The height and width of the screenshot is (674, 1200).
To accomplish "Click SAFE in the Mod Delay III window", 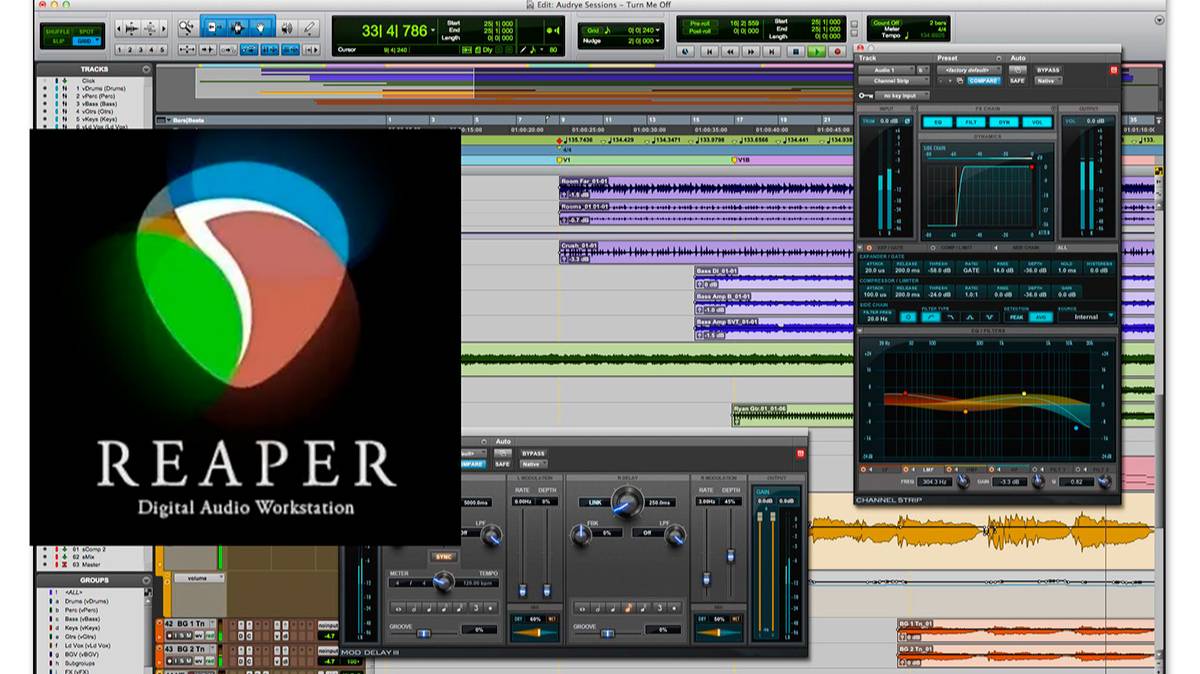I will click(502, 464).
